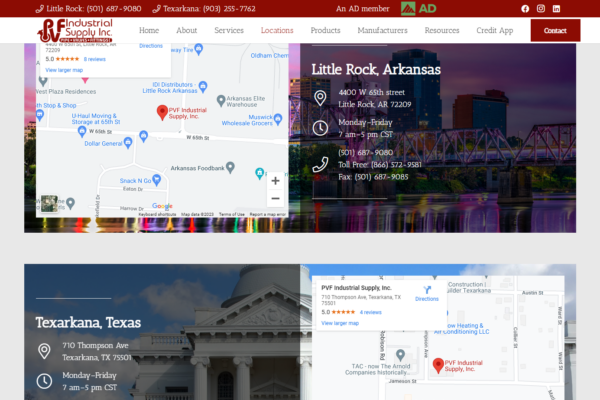Open the About menu item

pos(186,30)
